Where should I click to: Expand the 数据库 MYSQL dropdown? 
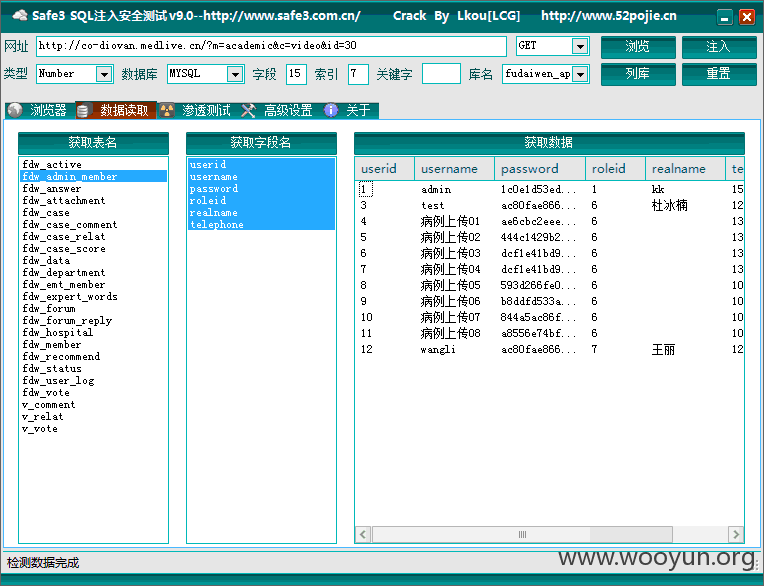[235, 75]
